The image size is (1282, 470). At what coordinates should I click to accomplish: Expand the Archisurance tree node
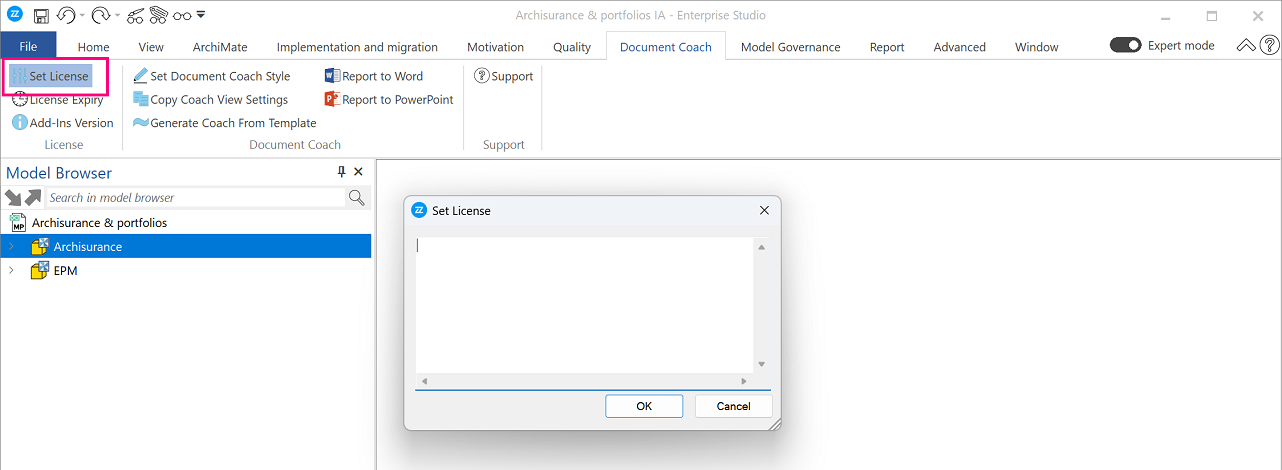[x=12, y=247]
